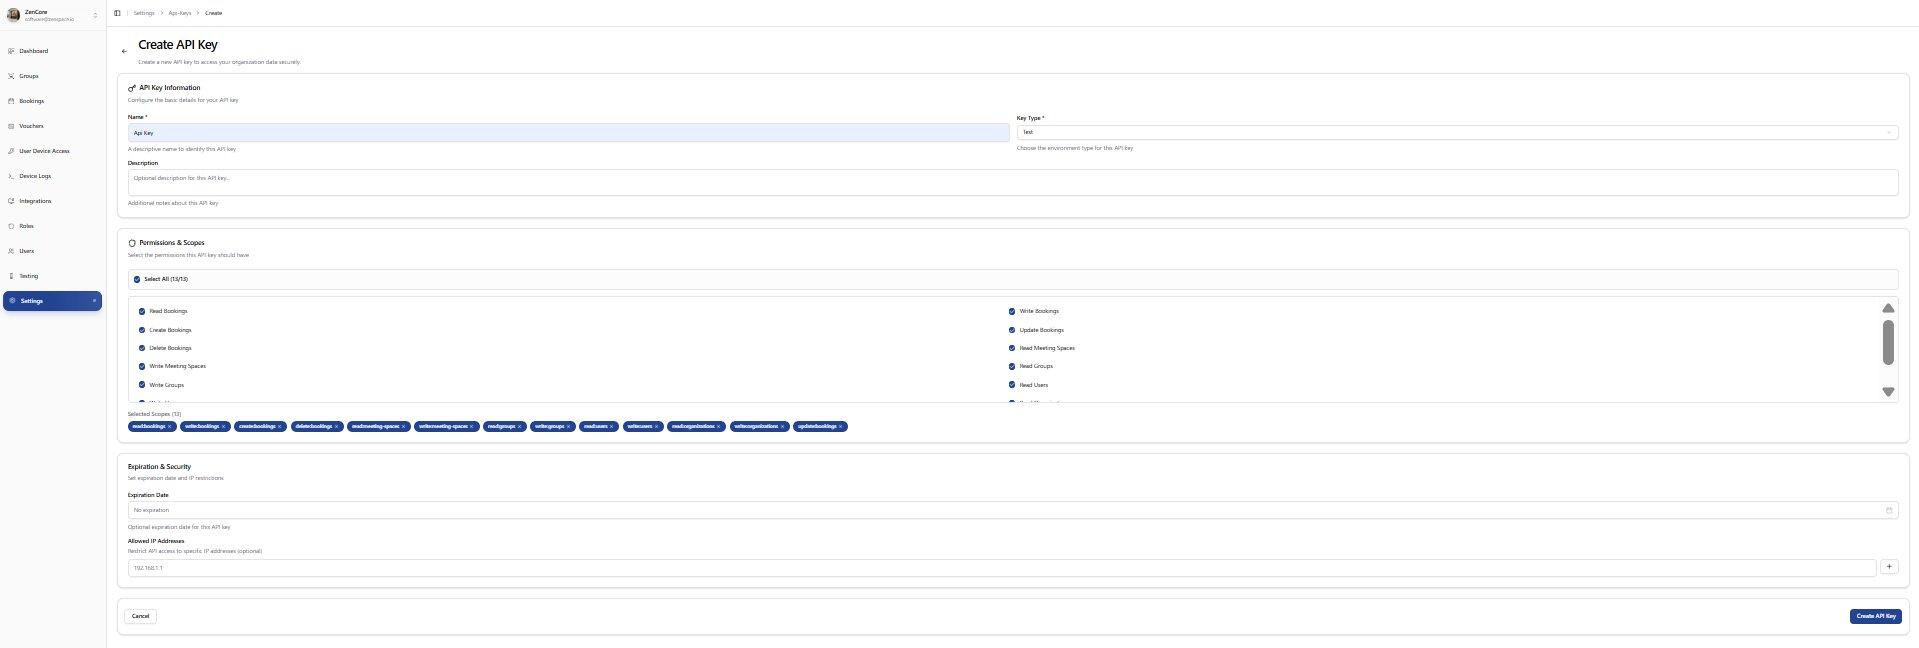1919x648 pixels.
Task: Click the Settings breadcrumb link
Action: tap(144, 13)
